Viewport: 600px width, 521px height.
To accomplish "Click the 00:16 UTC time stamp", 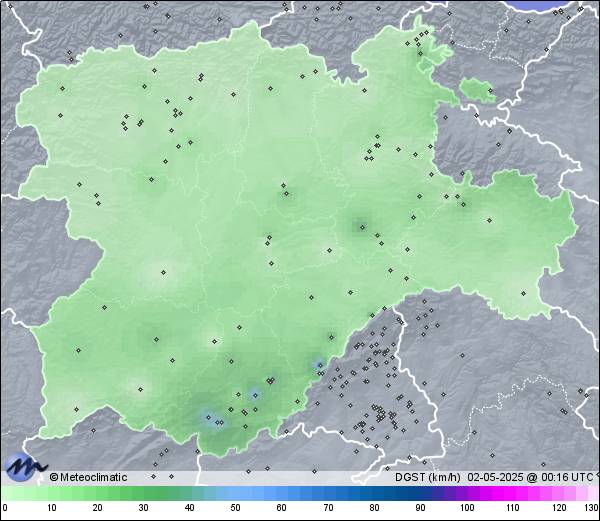I will 565,477.
